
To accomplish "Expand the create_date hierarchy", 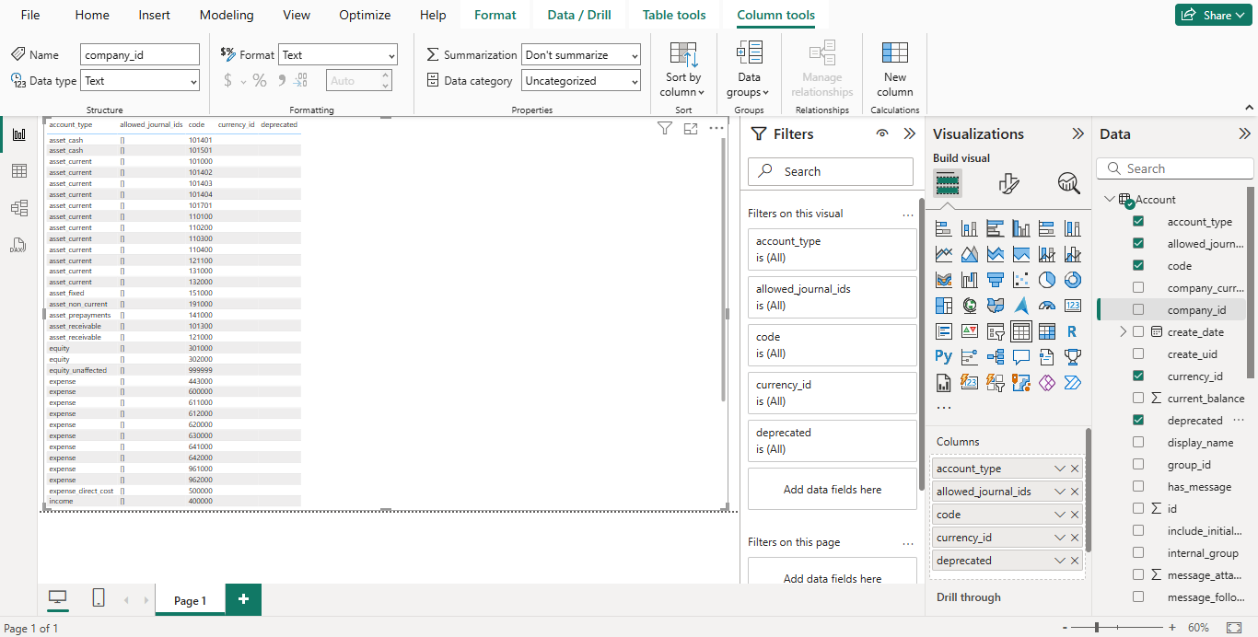I will click(x=1122, y=332).
